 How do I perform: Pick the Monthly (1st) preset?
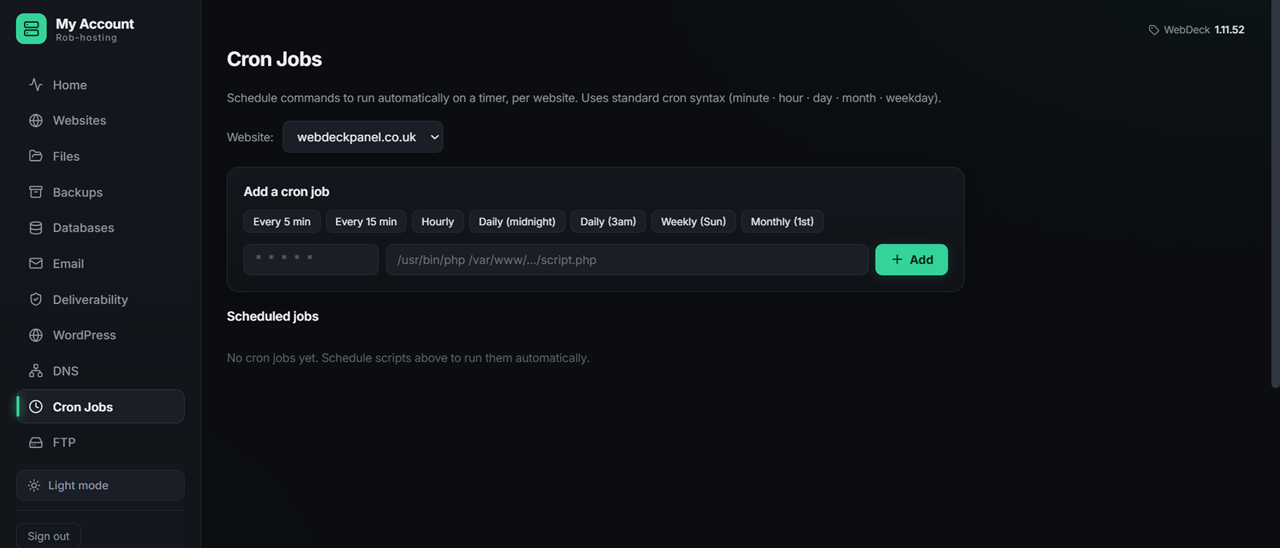pos(782,221)
